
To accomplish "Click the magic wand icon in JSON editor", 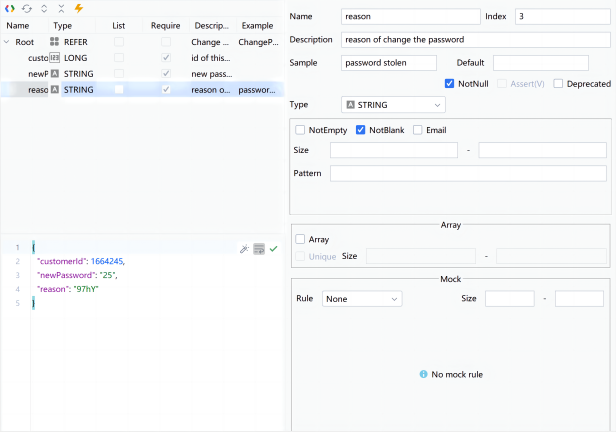I will pos(244,248).
